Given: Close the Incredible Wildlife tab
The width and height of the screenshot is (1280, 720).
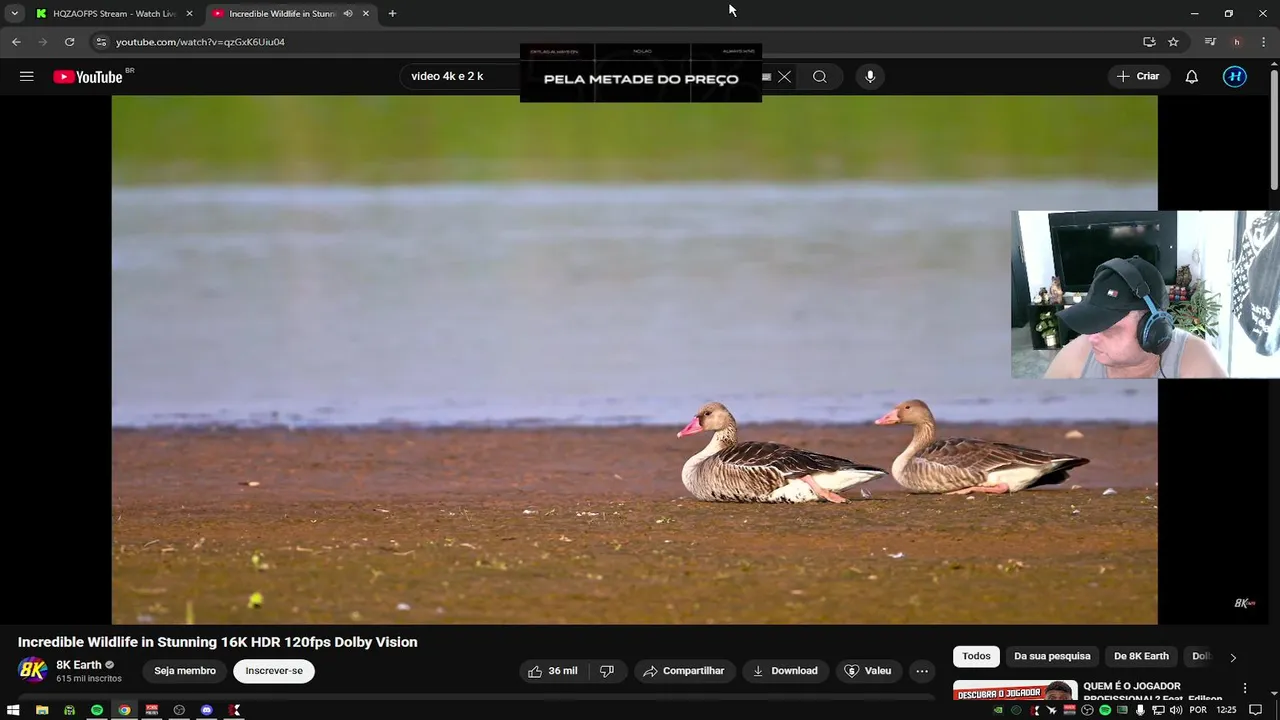Looking at the screenshot, I should [366, 14].
